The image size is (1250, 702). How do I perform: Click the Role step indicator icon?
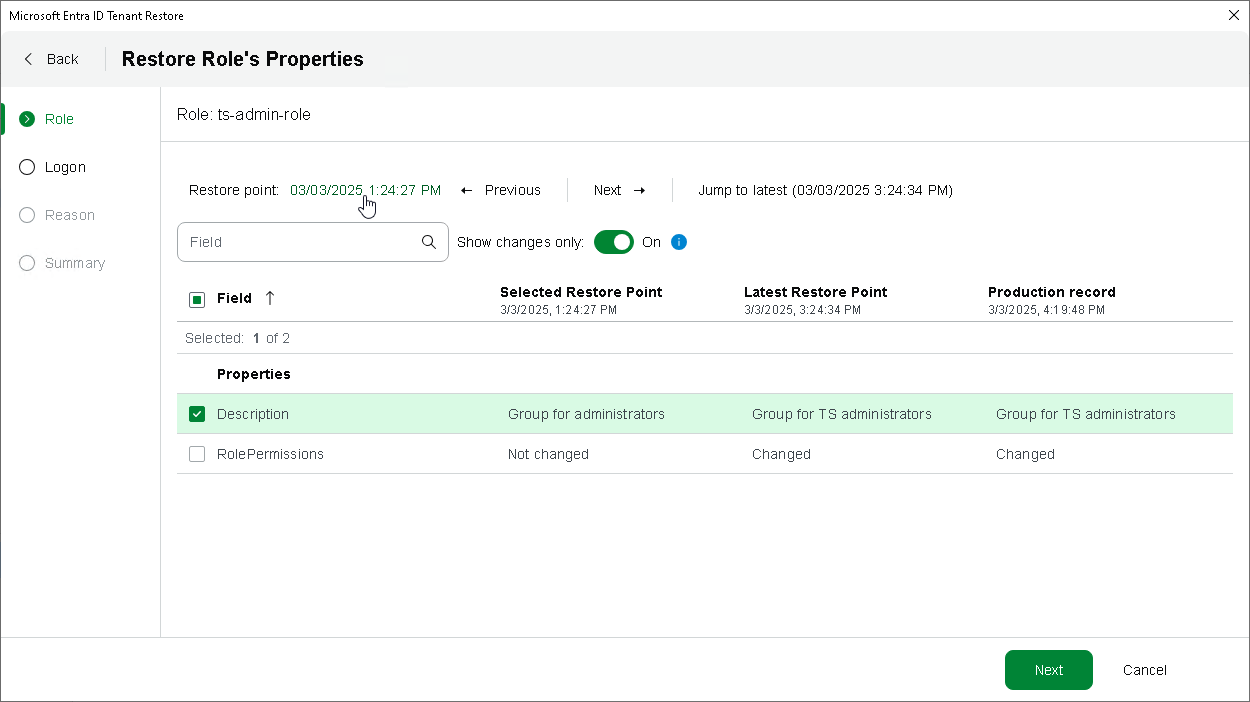pyautogui.click(x=27, y=119)
